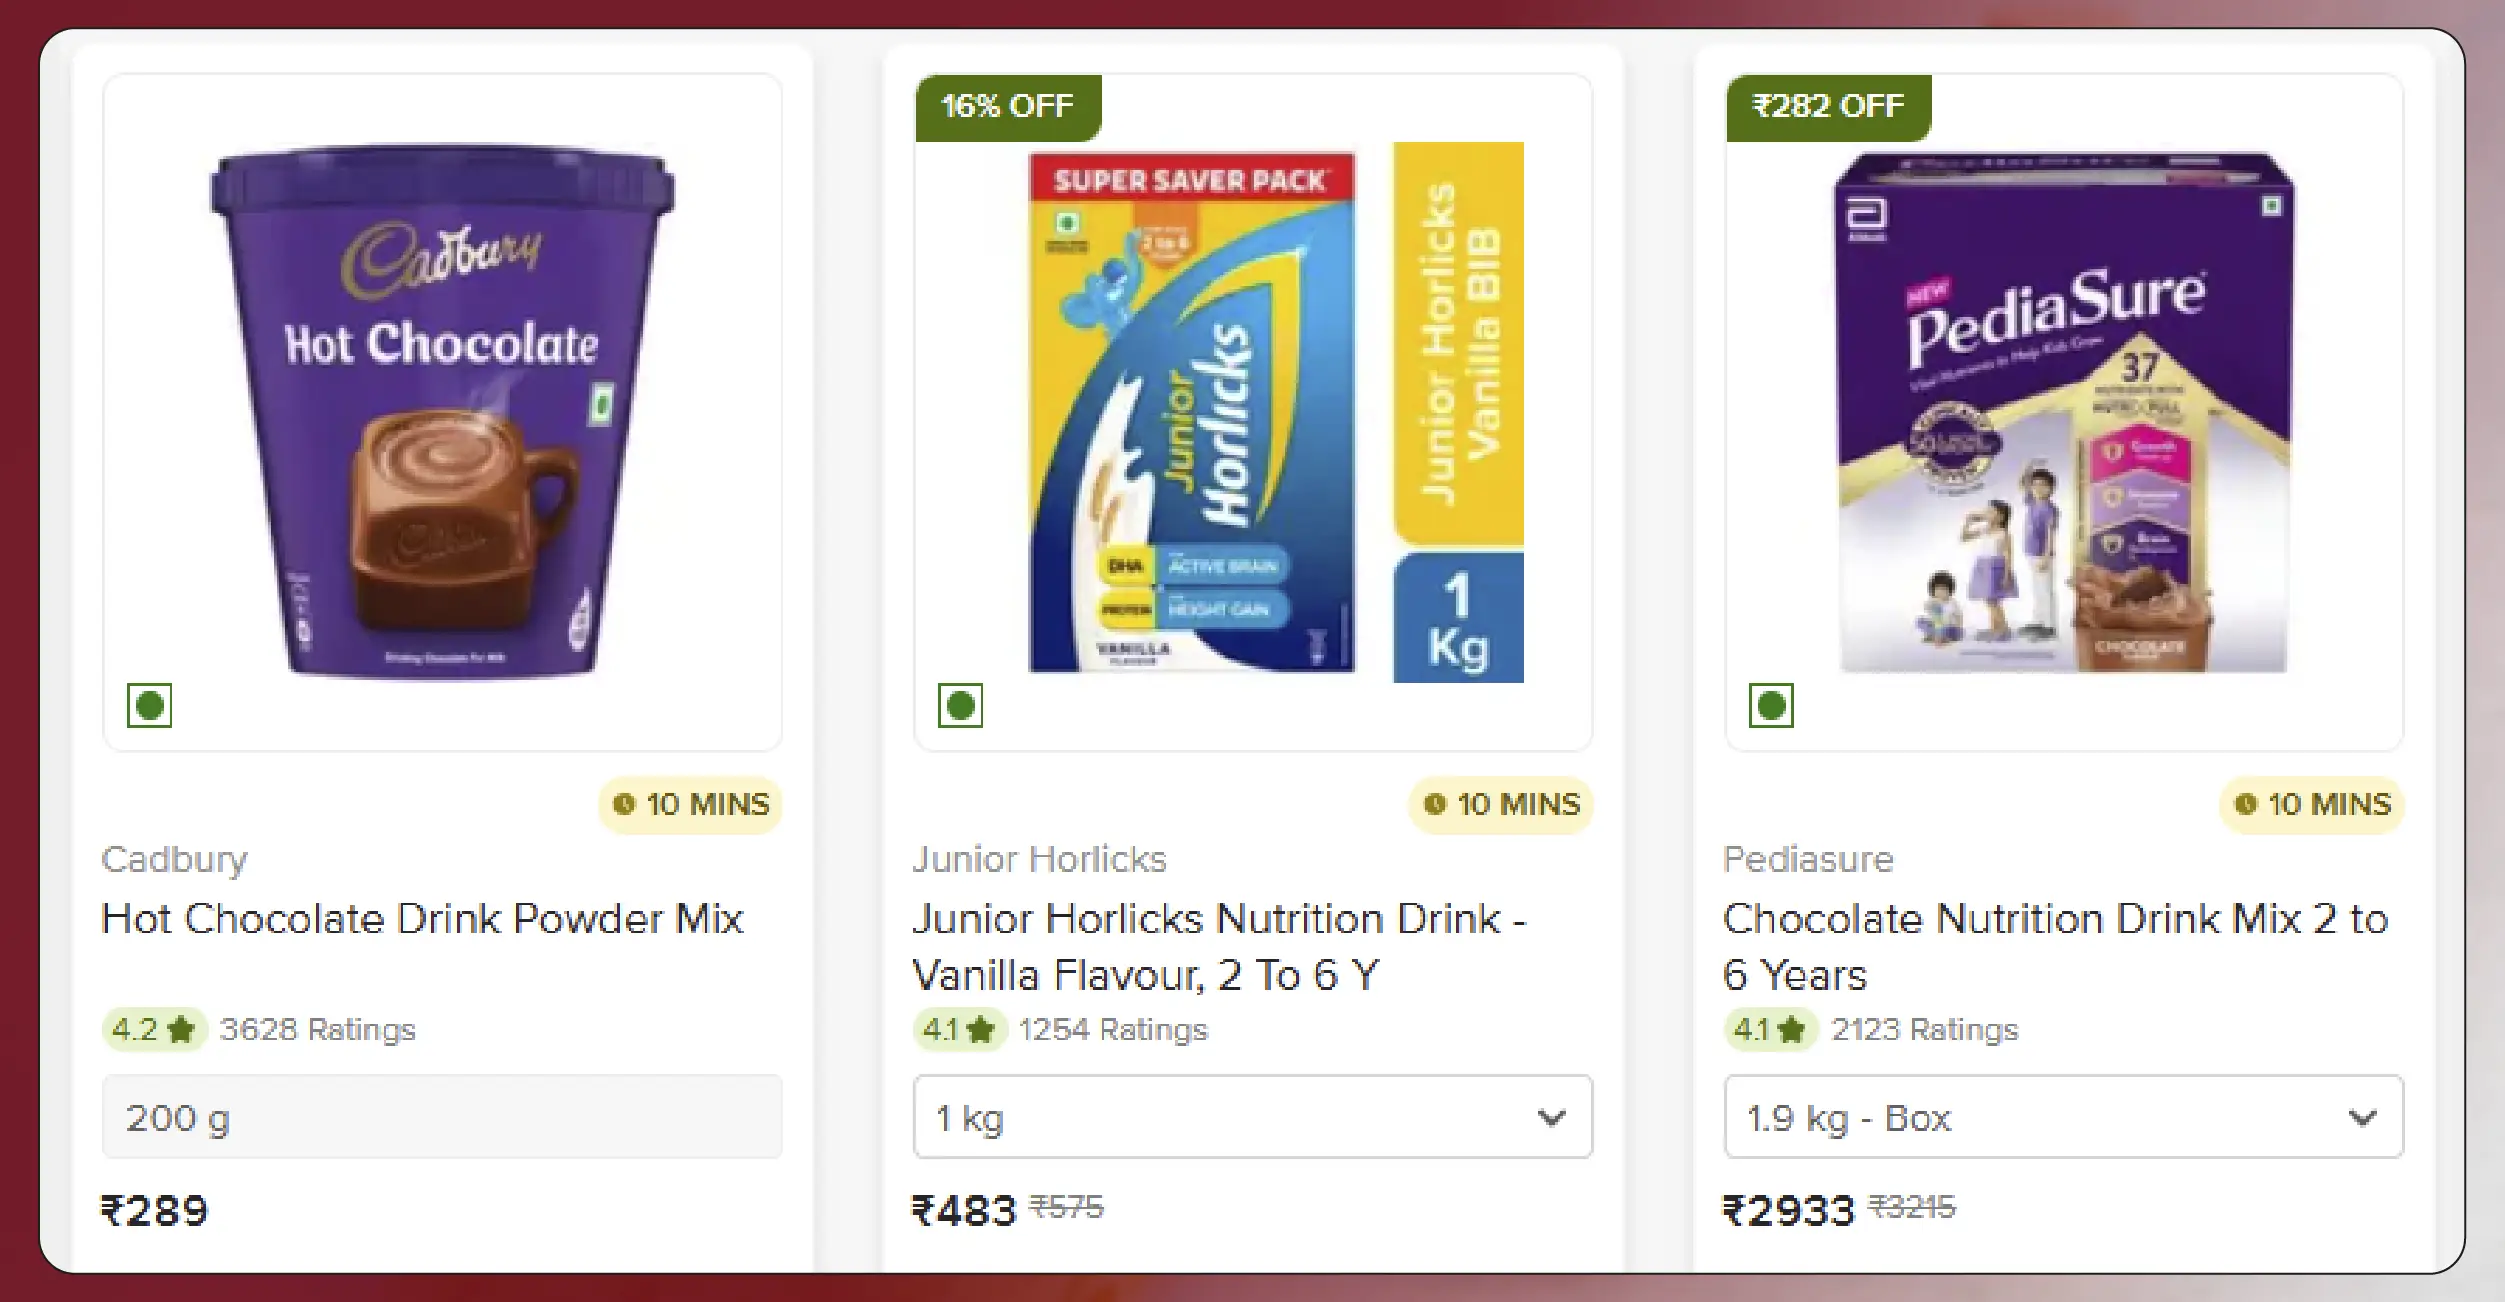Click the Junior Horlicks super saver pack image

pos(1276,412)
